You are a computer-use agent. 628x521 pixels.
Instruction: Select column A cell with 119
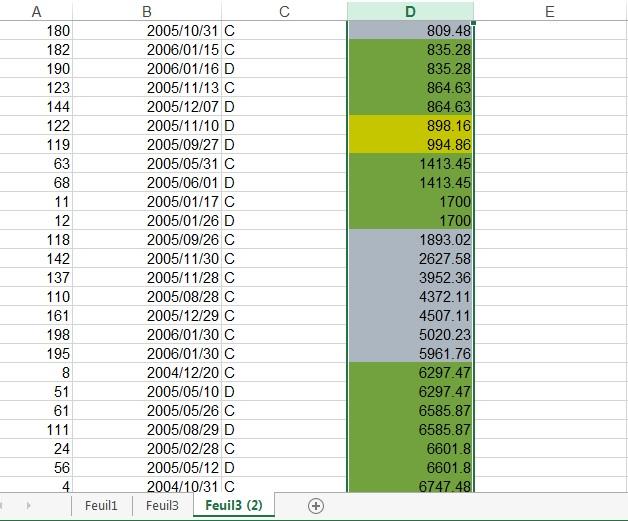coord(36,145)
